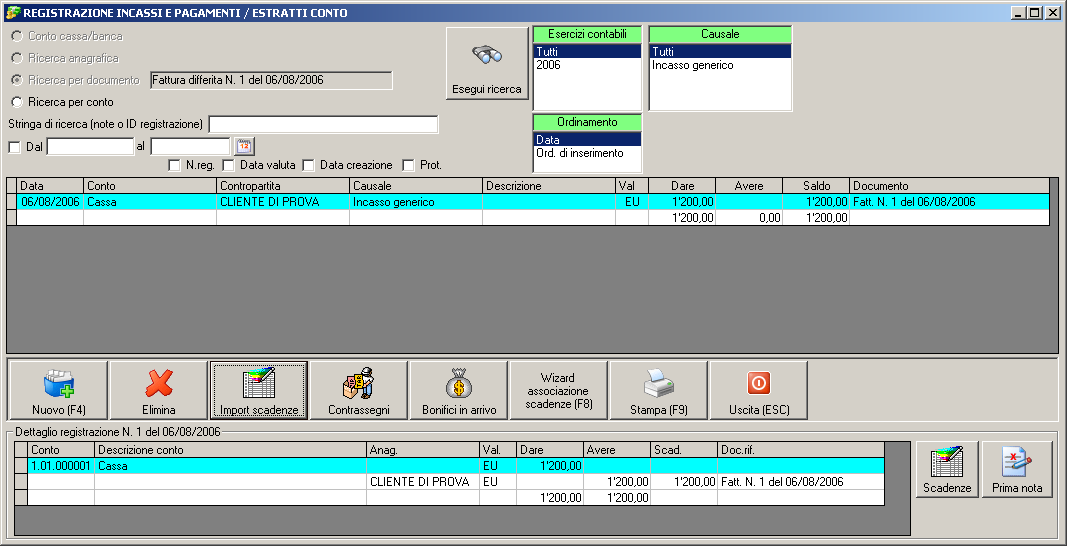Screen dimensions: 1067x546
Task: Click the red X Elimina button
Action: tap(159, 391)
